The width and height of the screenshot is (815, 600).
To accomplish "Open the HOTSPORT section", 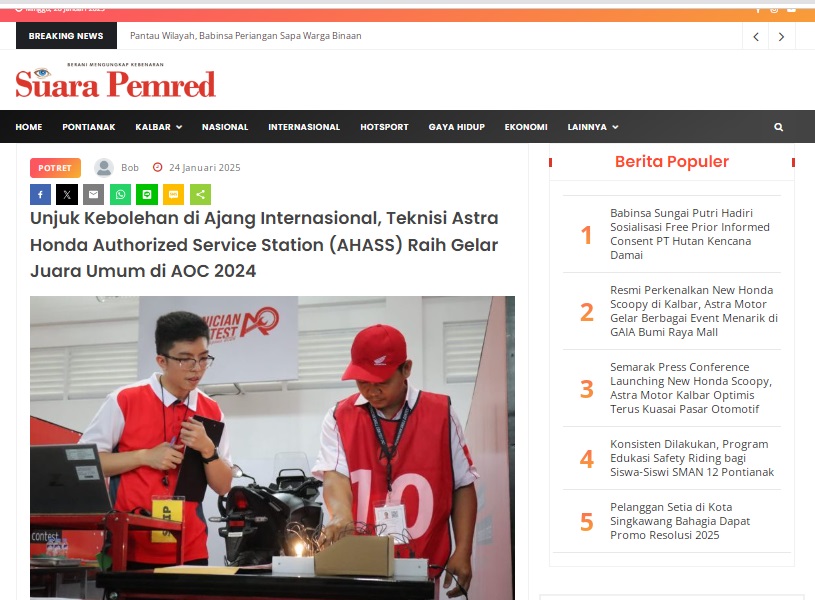I will pos(384,127).
